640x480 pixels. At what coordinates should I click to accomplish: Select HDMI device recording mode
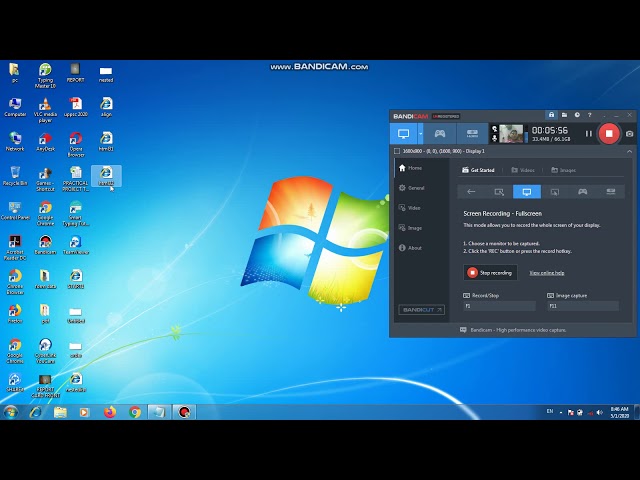[472, 133]
